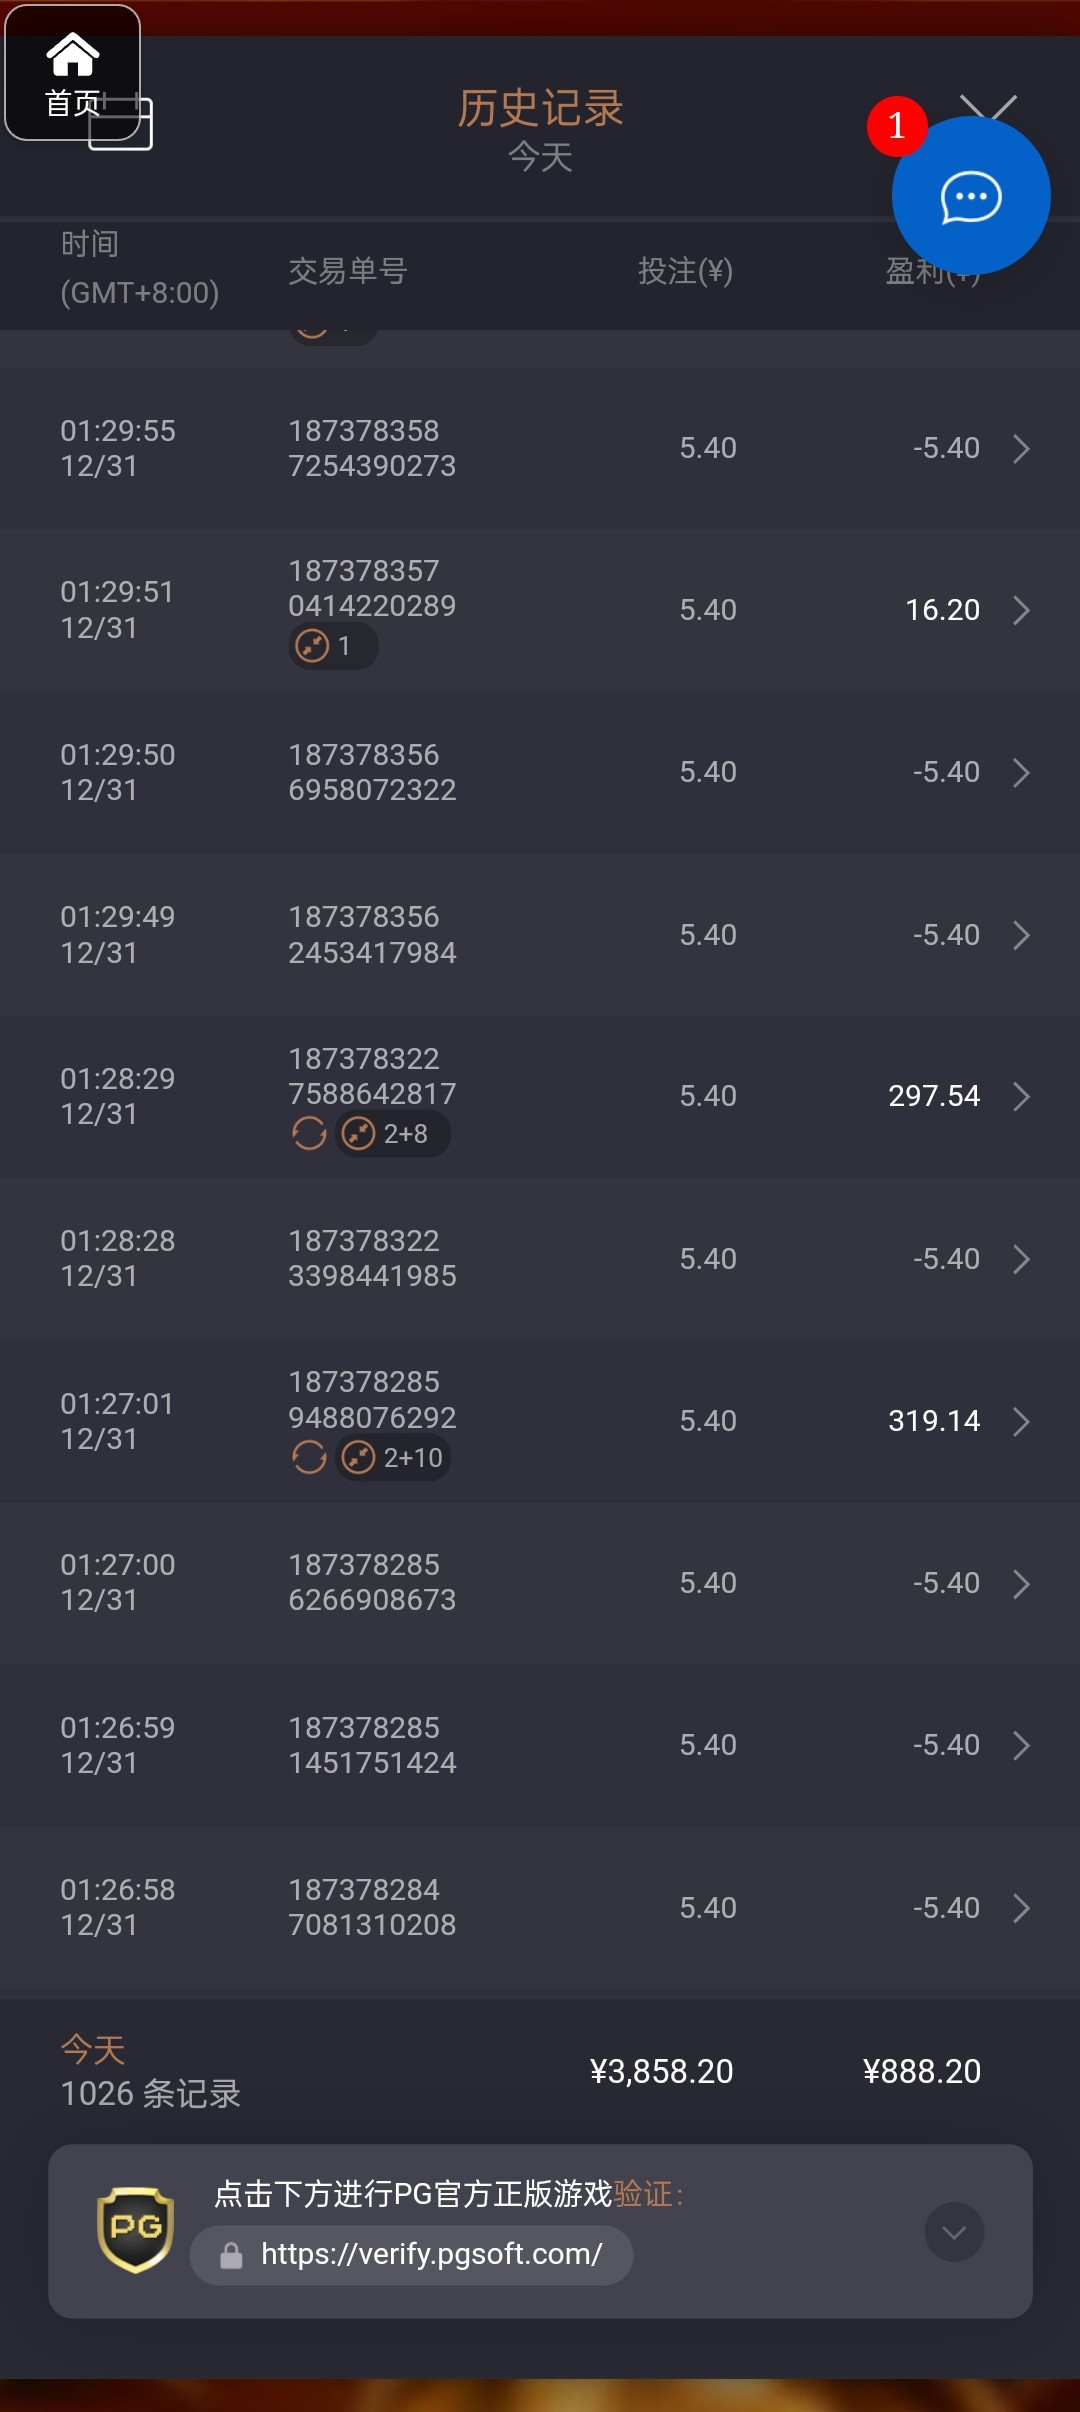Open details arrow for the 16.20 win record

[1021, 610]
